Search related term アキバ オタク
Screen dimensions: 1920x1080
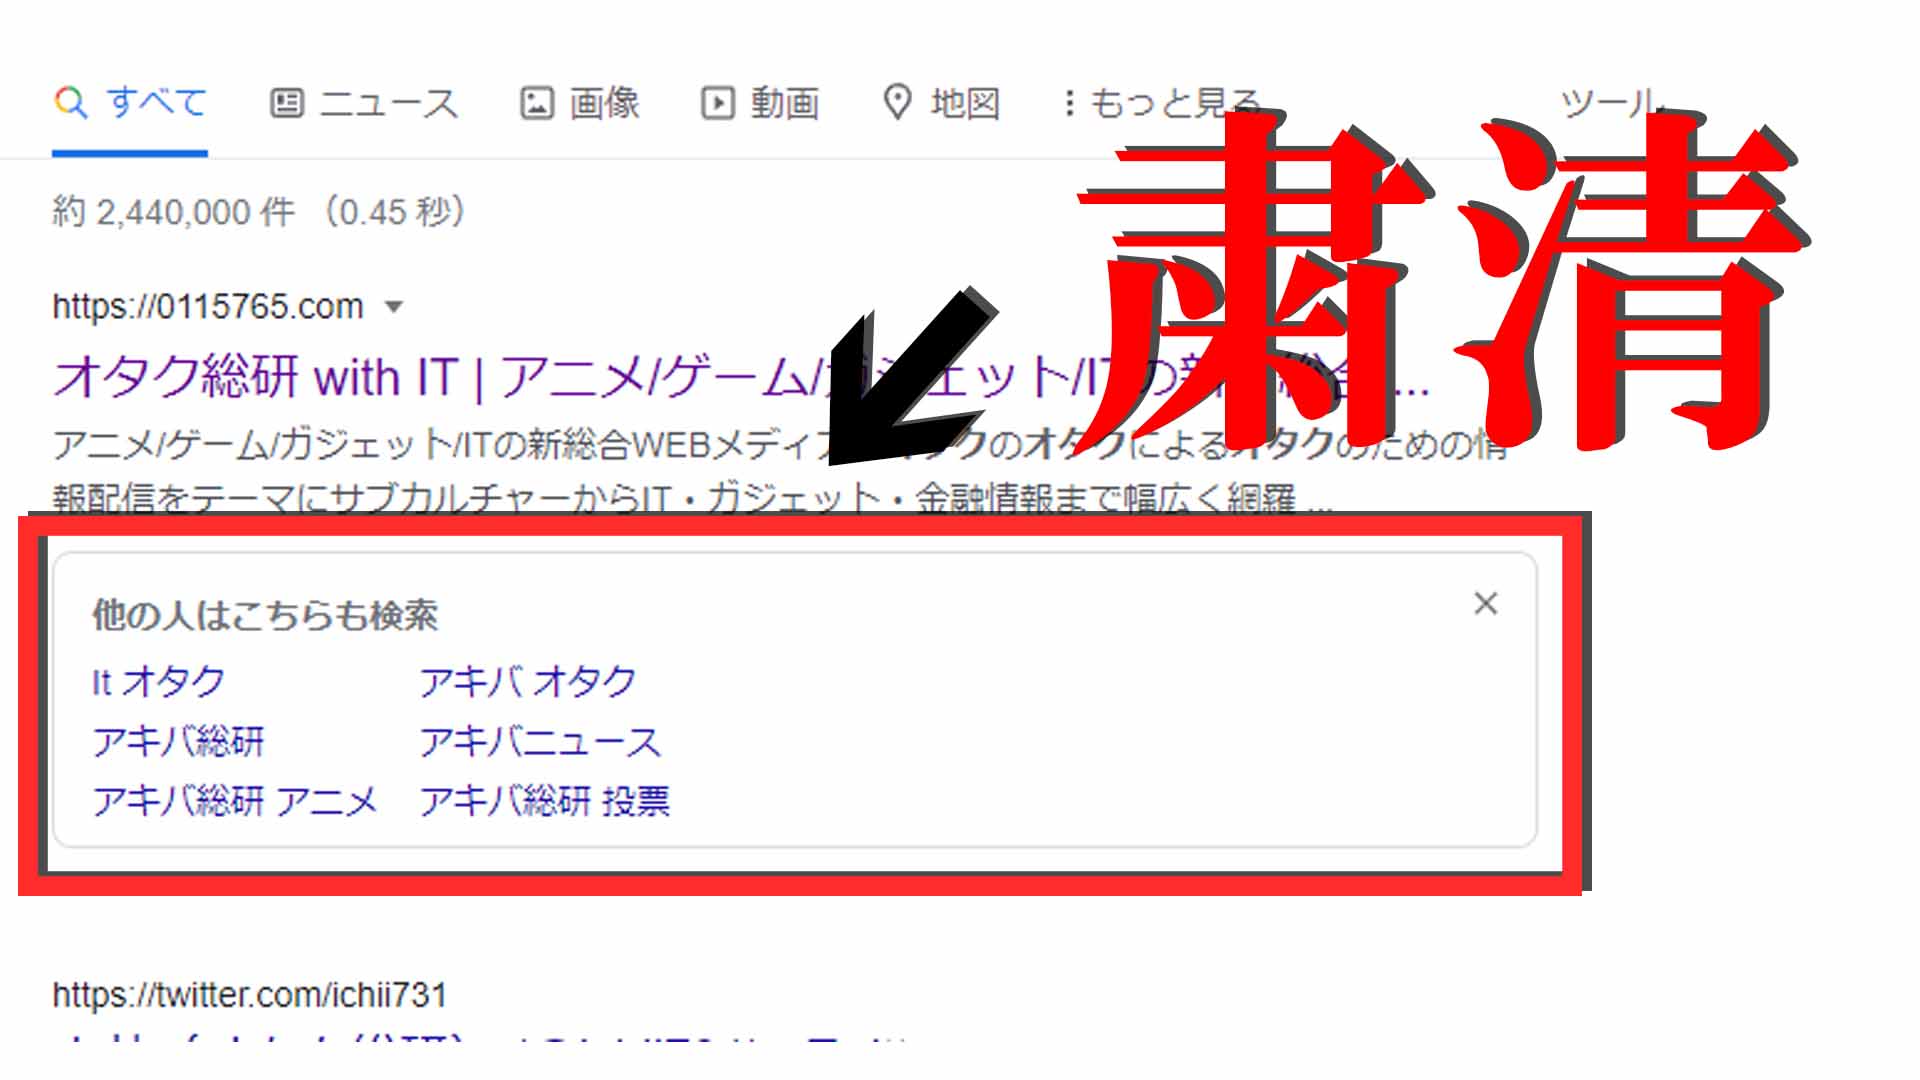click(528, 682)
